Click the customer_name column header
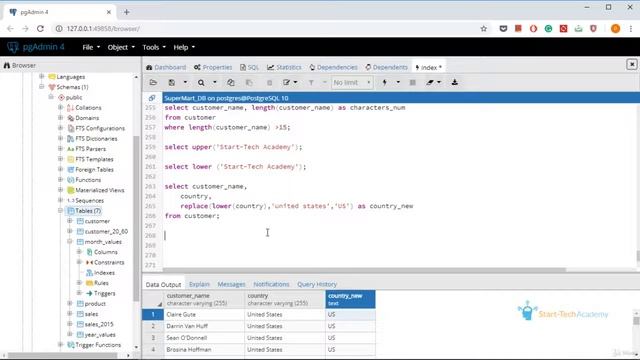Viewport: 640px width, 360px height. tap(204, 300)
